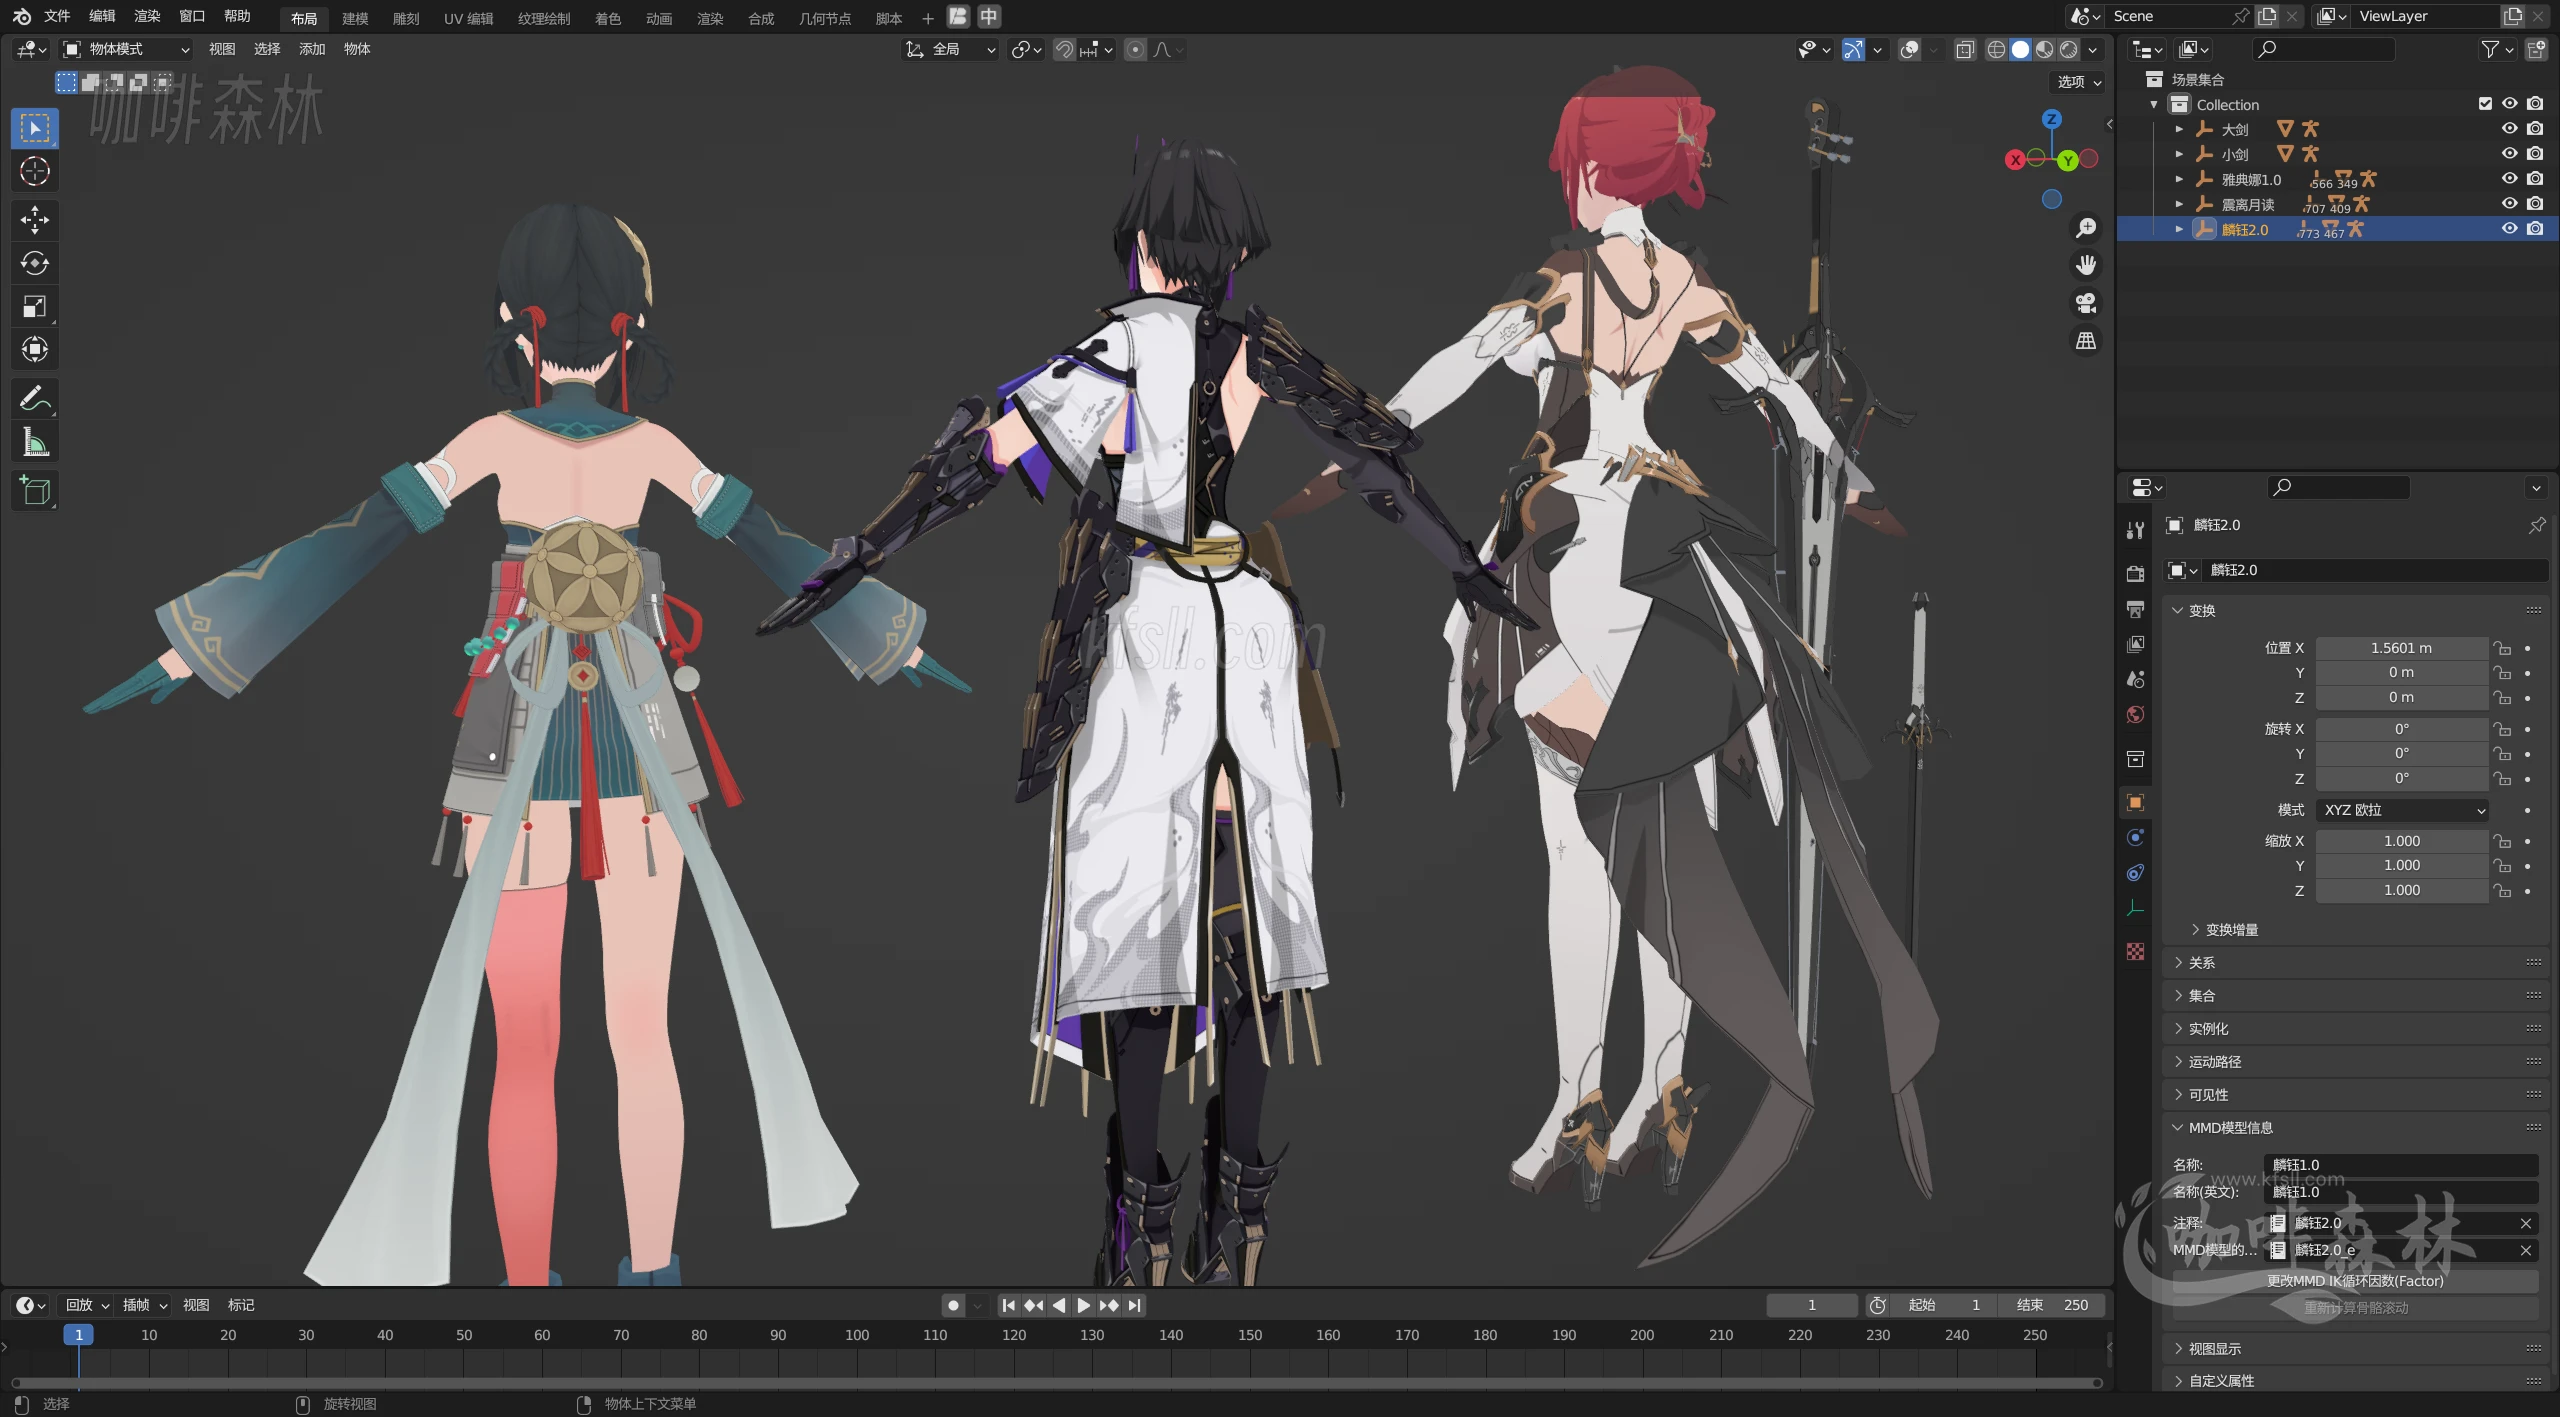Uncheck the Collection exclude checkbox
The height and width of the screenshot is (1417, 2560).
(x=2485, y=103)
